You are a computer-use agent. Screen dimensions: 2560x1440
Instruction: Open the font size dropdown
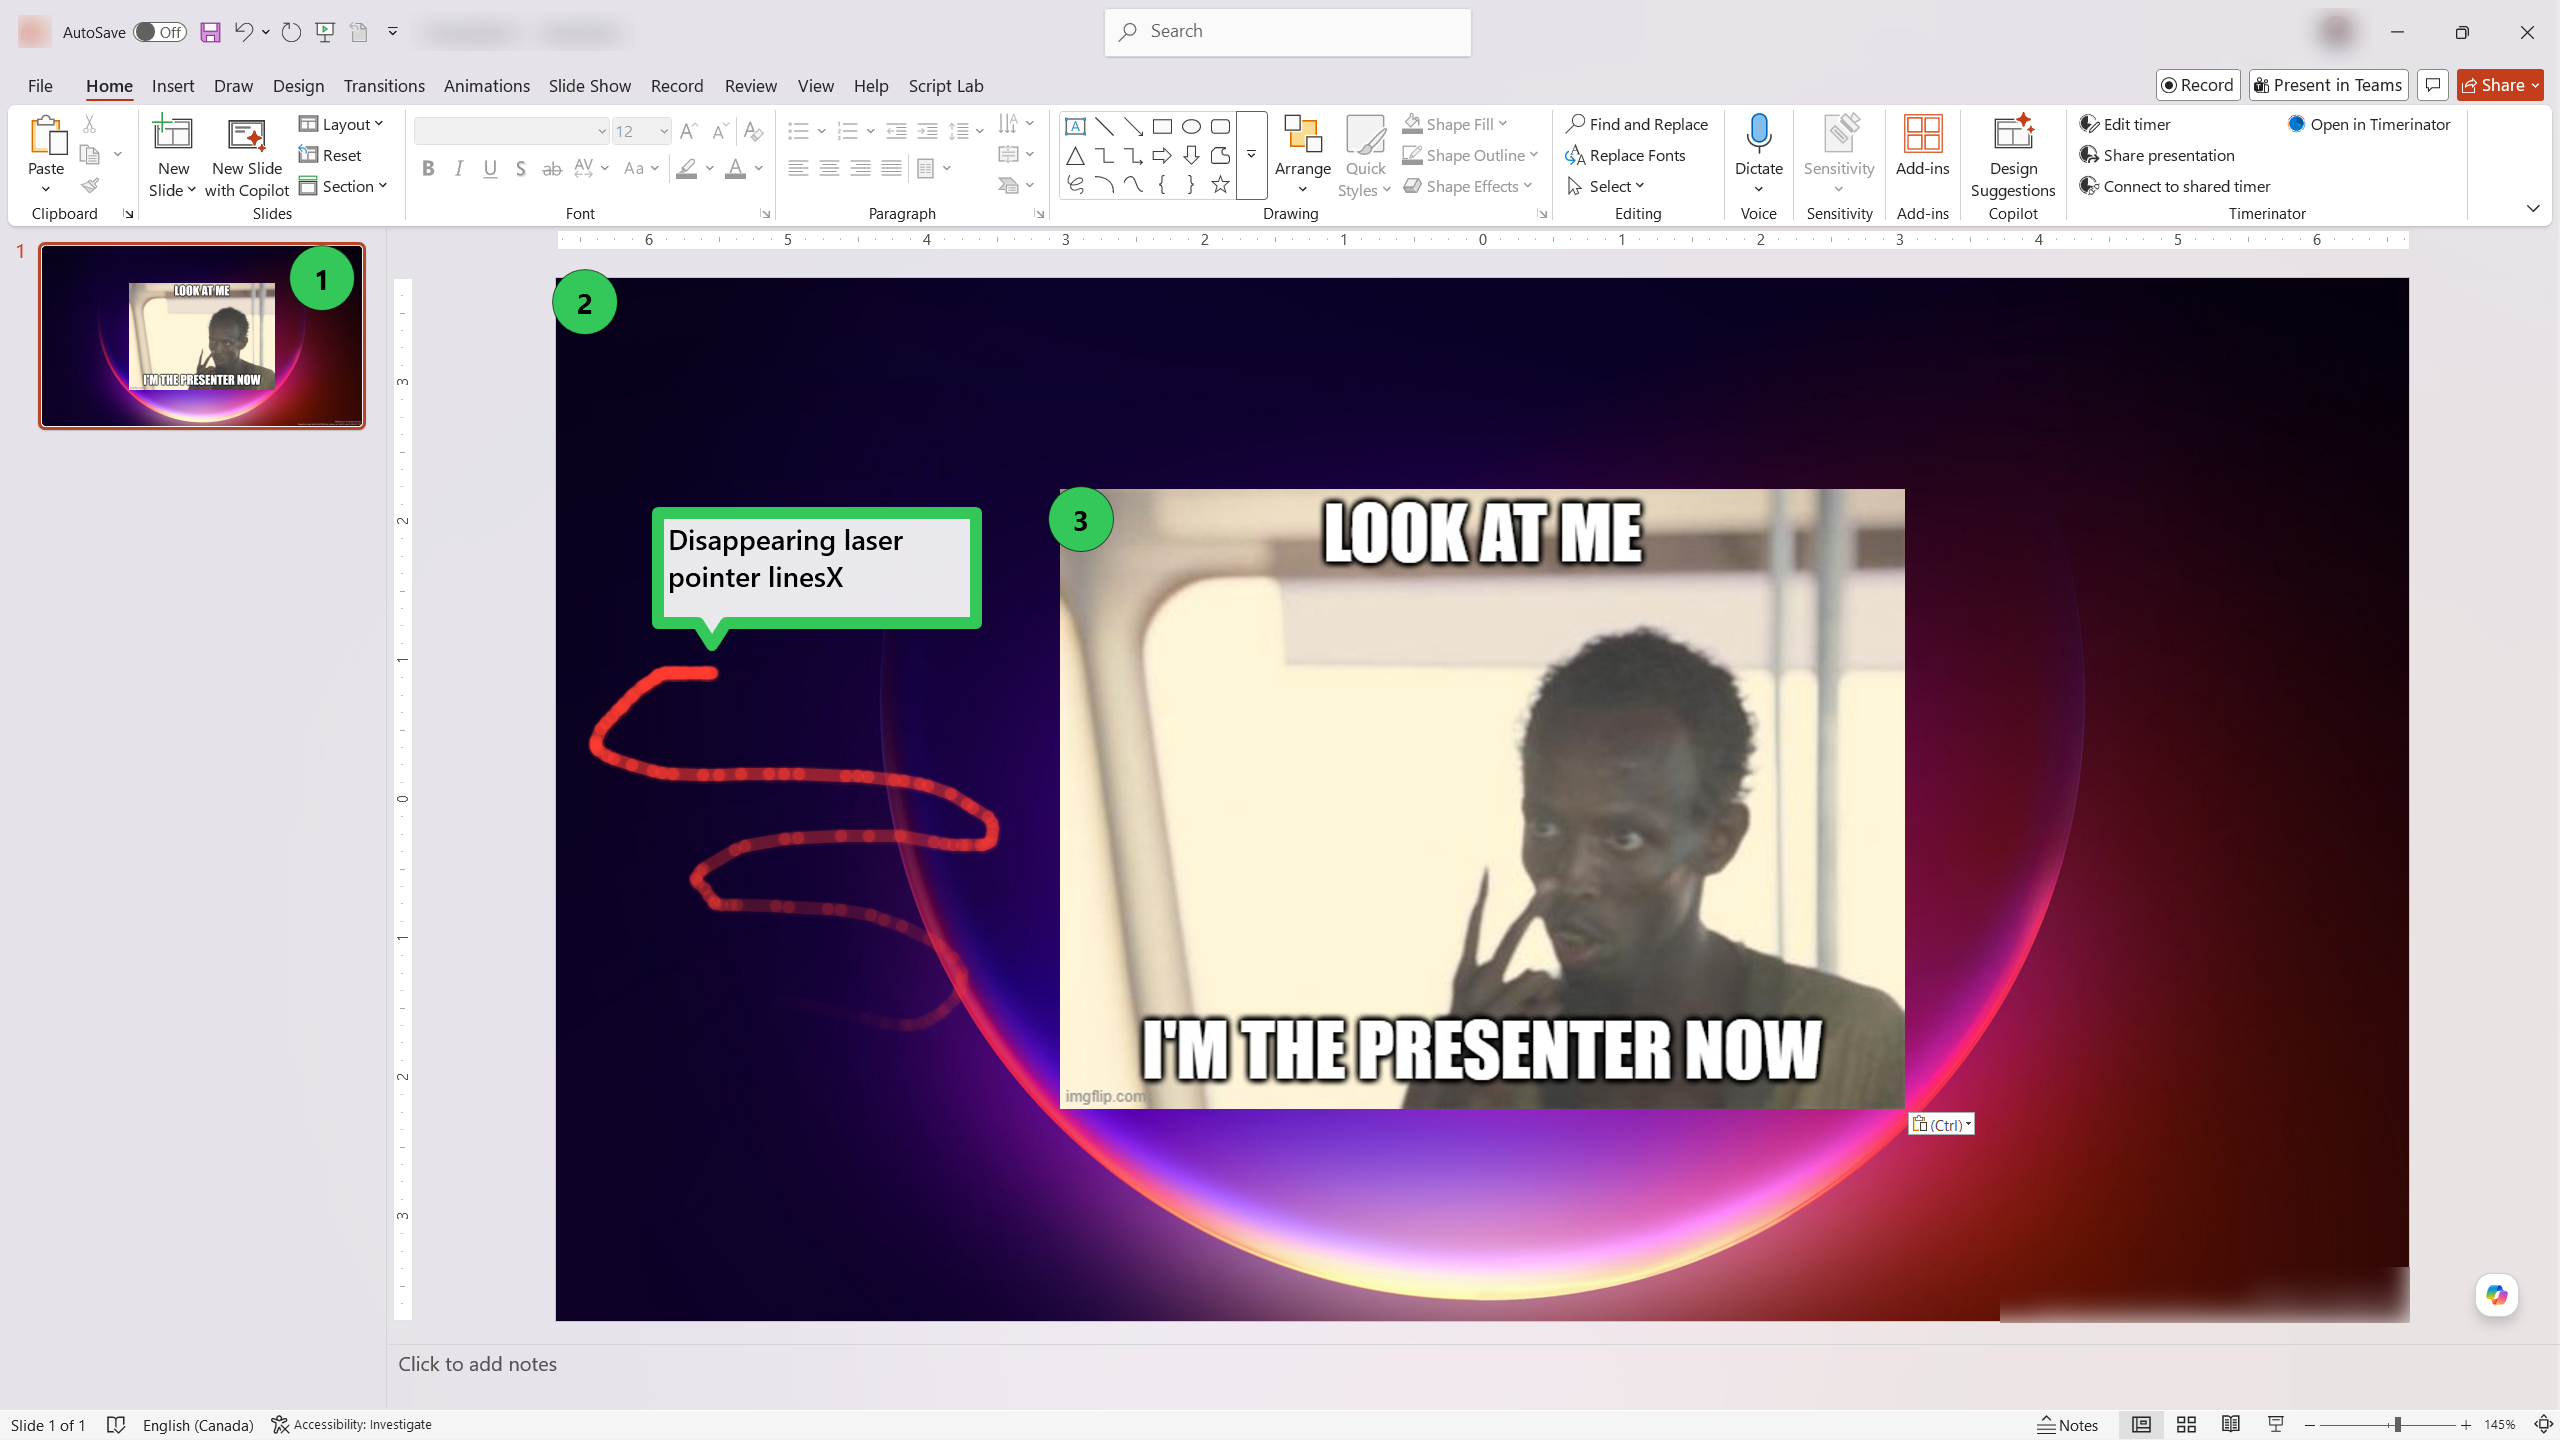pyautogui.click(x=663, y=131)
